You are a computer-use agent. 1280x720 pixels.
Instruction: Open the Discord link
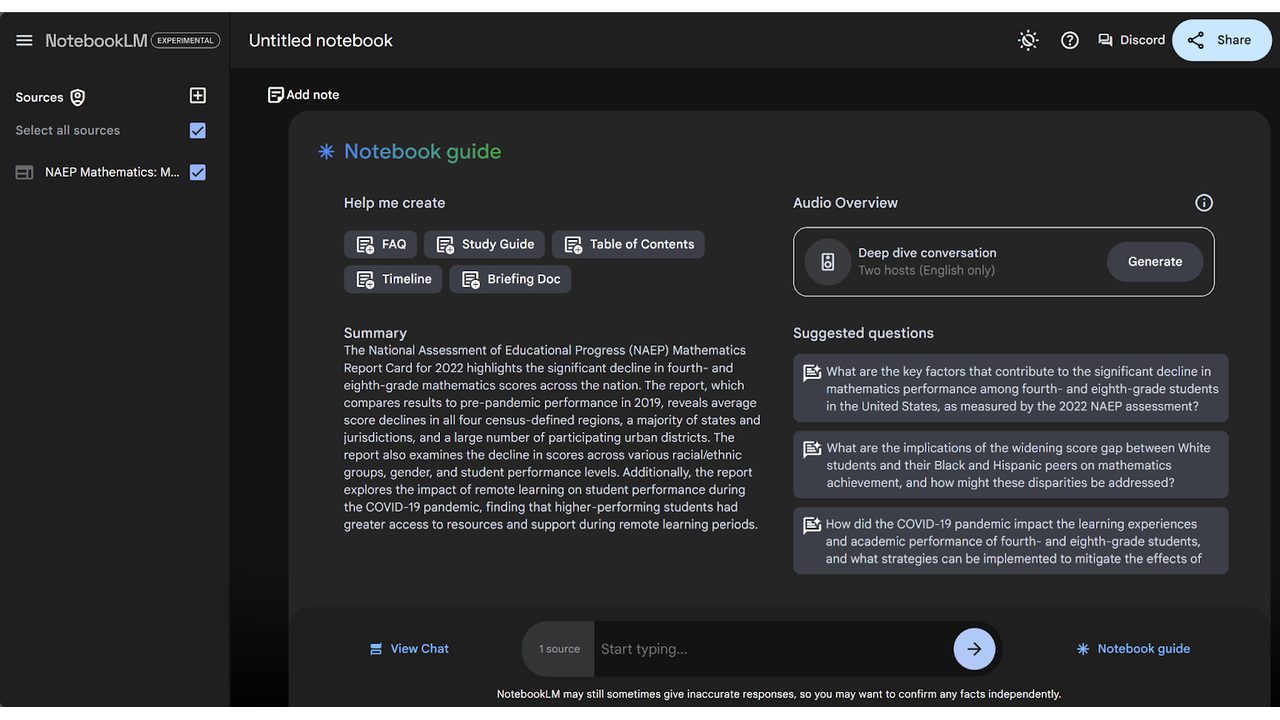click(x=1132, y=40)
